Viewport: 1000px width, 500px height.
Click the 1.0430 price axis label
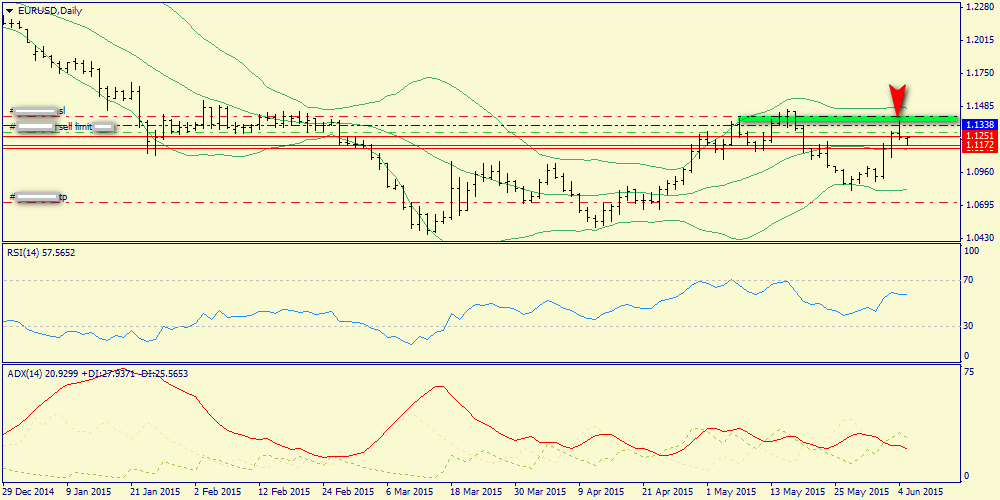point(980,238)
